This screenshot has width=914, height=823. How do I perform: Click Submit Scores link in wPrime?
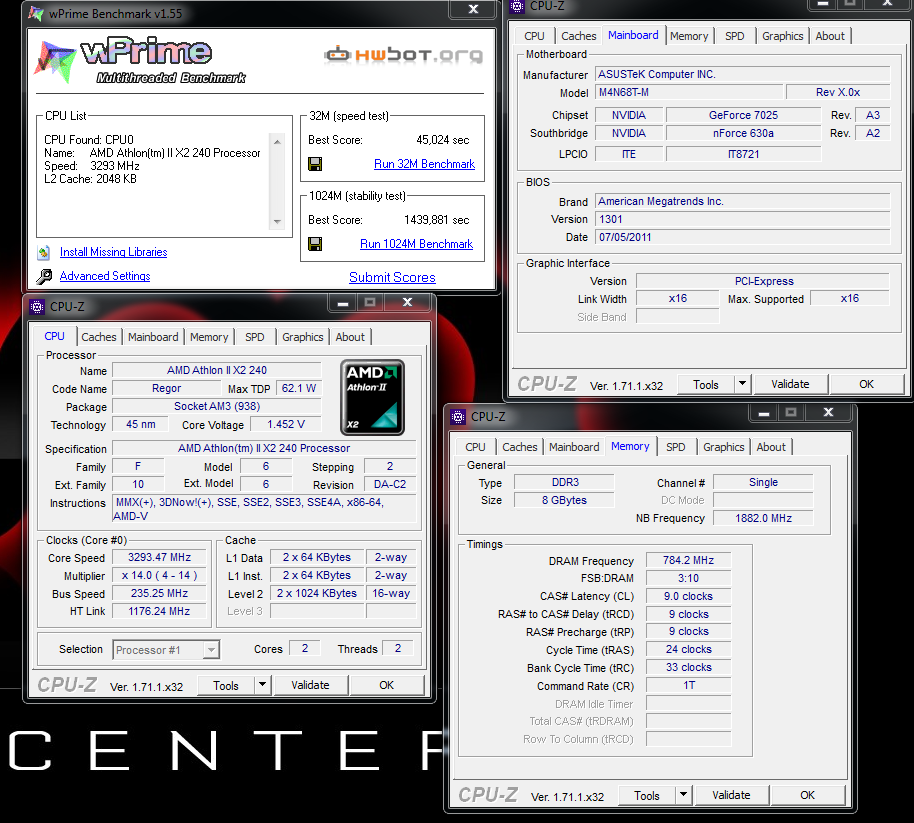coord(392,277)
